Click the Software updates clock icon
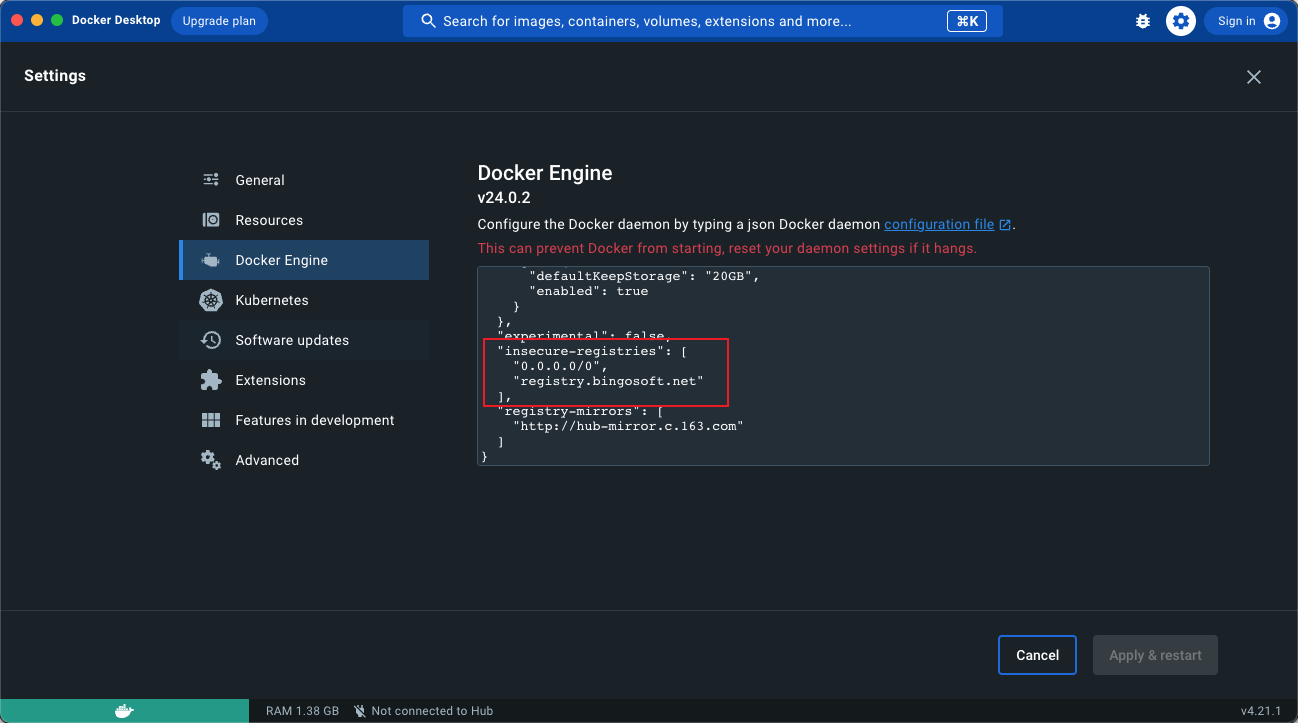 coord(211,340)
